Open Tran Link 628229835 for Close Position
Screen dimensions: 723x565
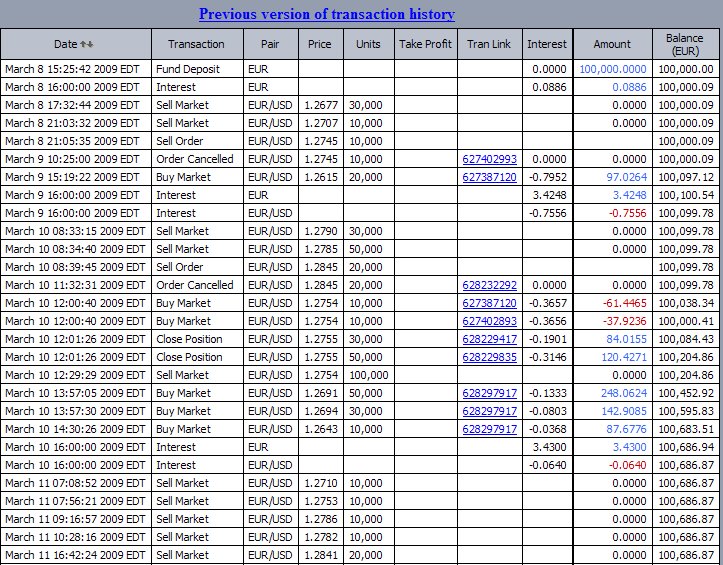tap(489, 357)
